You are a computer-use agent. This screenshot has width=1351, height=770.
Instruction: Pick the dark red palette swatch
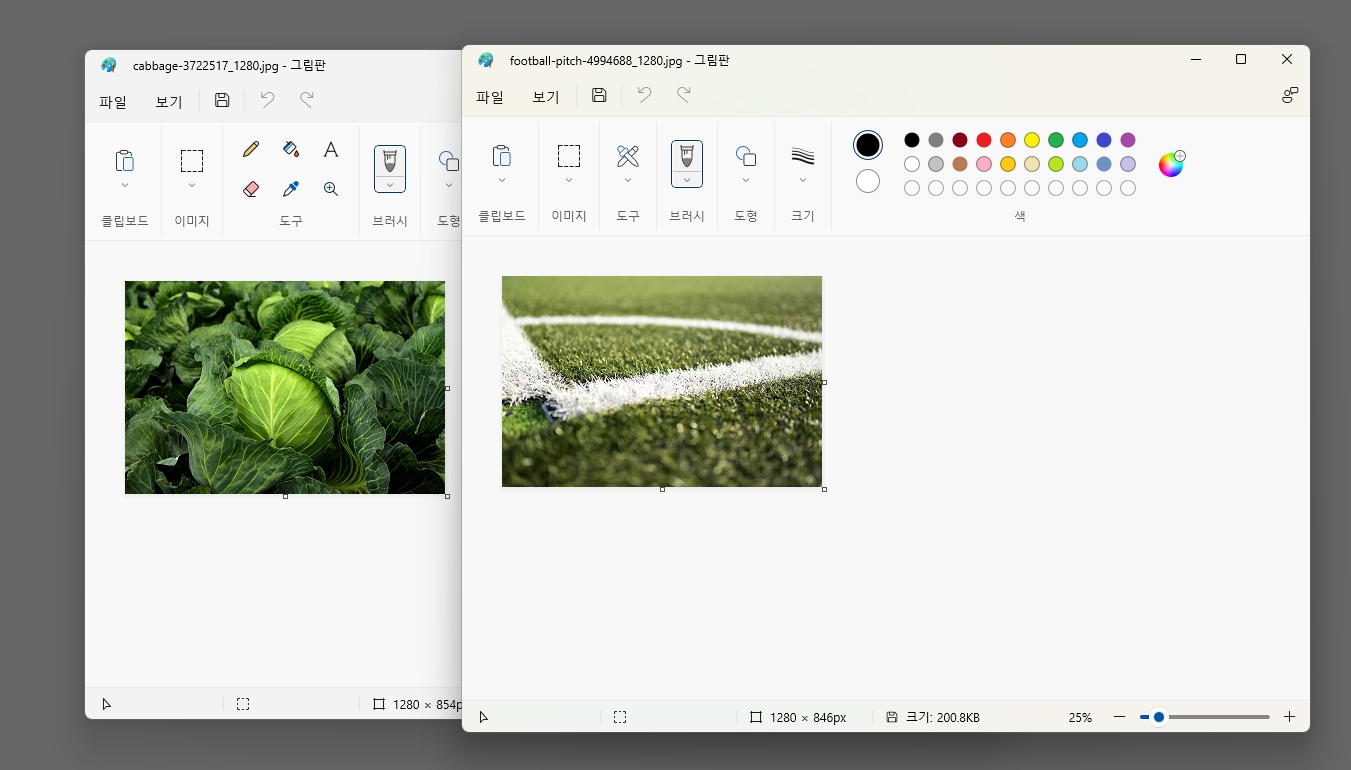(x=960, y=140)
